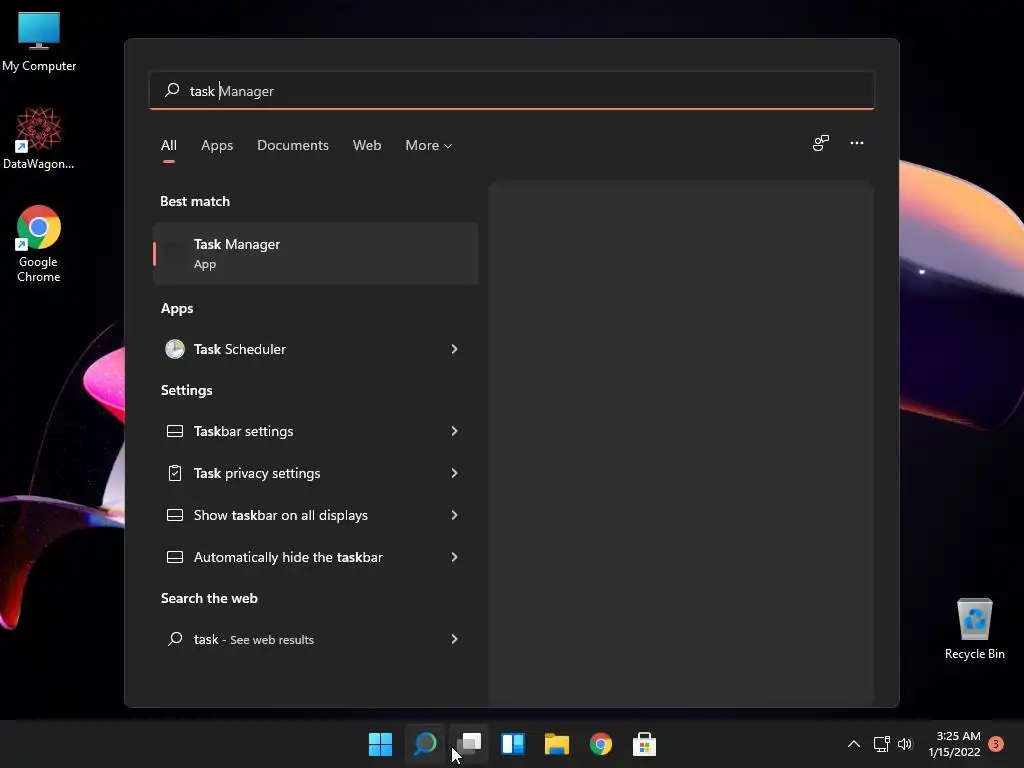
Task: Click the Search icon on the taskbar
Action: coord(425,744)
